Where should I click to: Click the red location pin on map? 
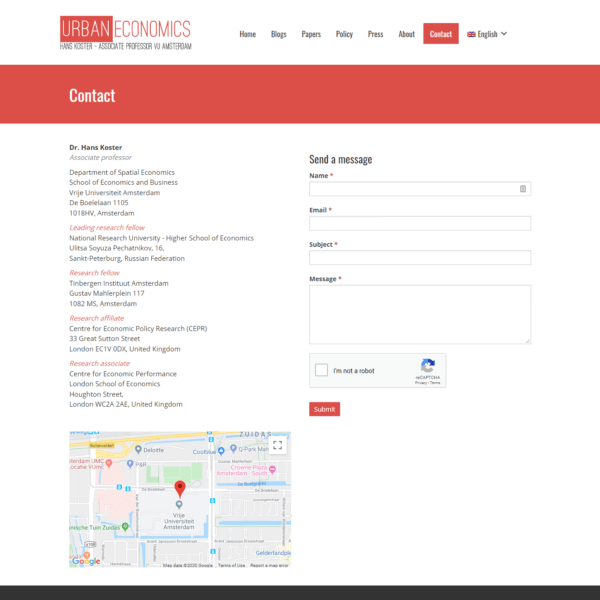(x=180, y=488)
